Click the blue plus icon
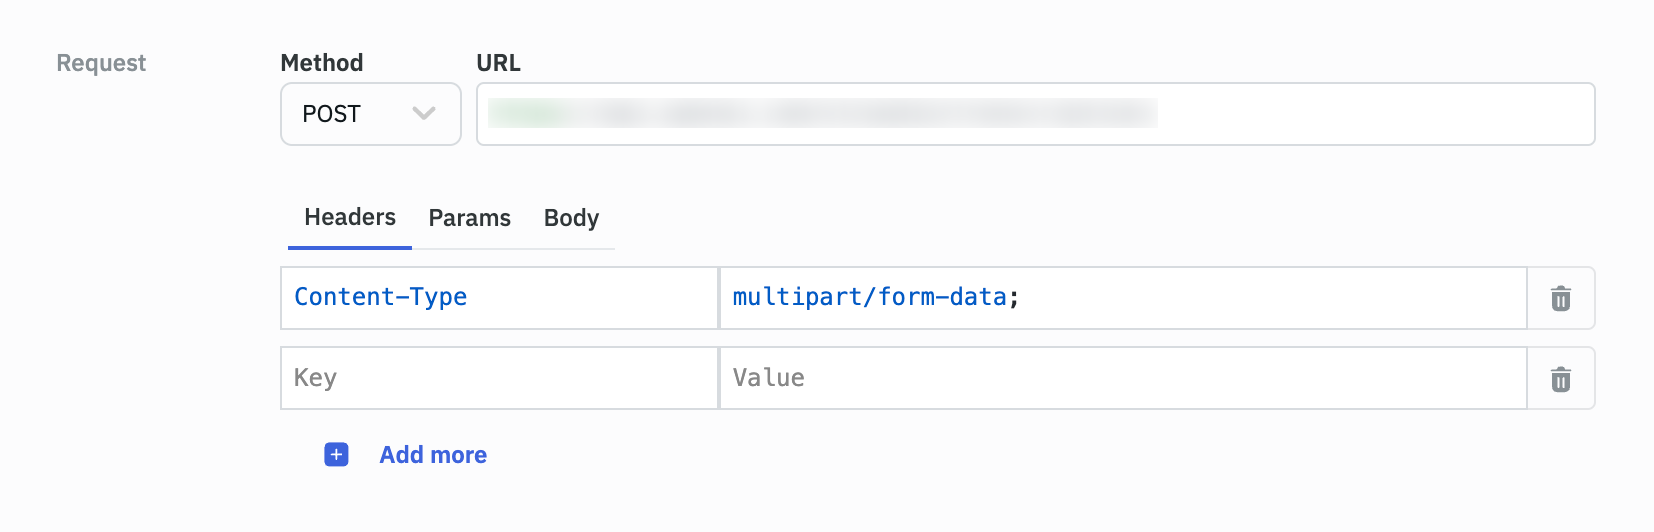Screen dimensions: 1654x532 point(336,455)
